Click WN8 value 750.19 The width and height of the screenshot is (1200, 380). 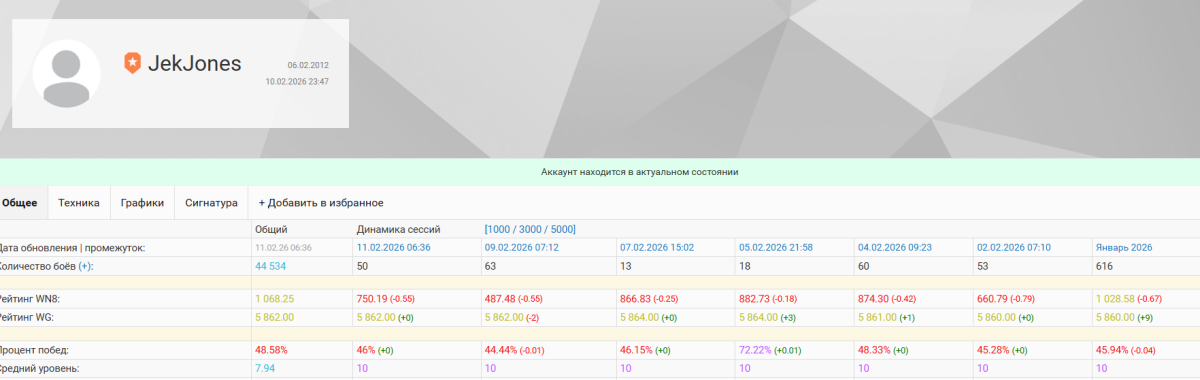371,298
